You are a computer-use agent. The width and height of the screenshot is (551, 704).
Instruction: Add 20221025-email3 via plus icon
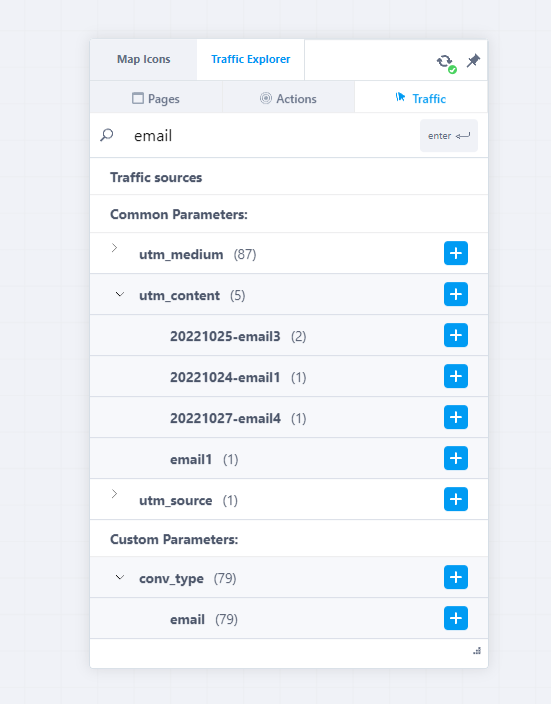[x=456, y=335]
